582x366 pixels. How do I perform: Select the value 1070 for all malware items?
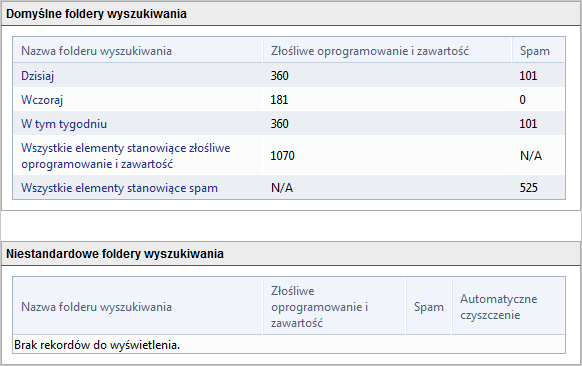click(282, 156)
